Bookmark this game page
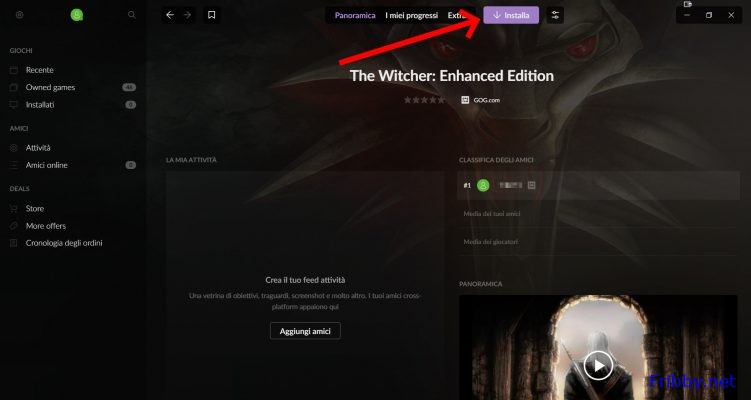This screenshot has height=400, width=751. (212, 15)
